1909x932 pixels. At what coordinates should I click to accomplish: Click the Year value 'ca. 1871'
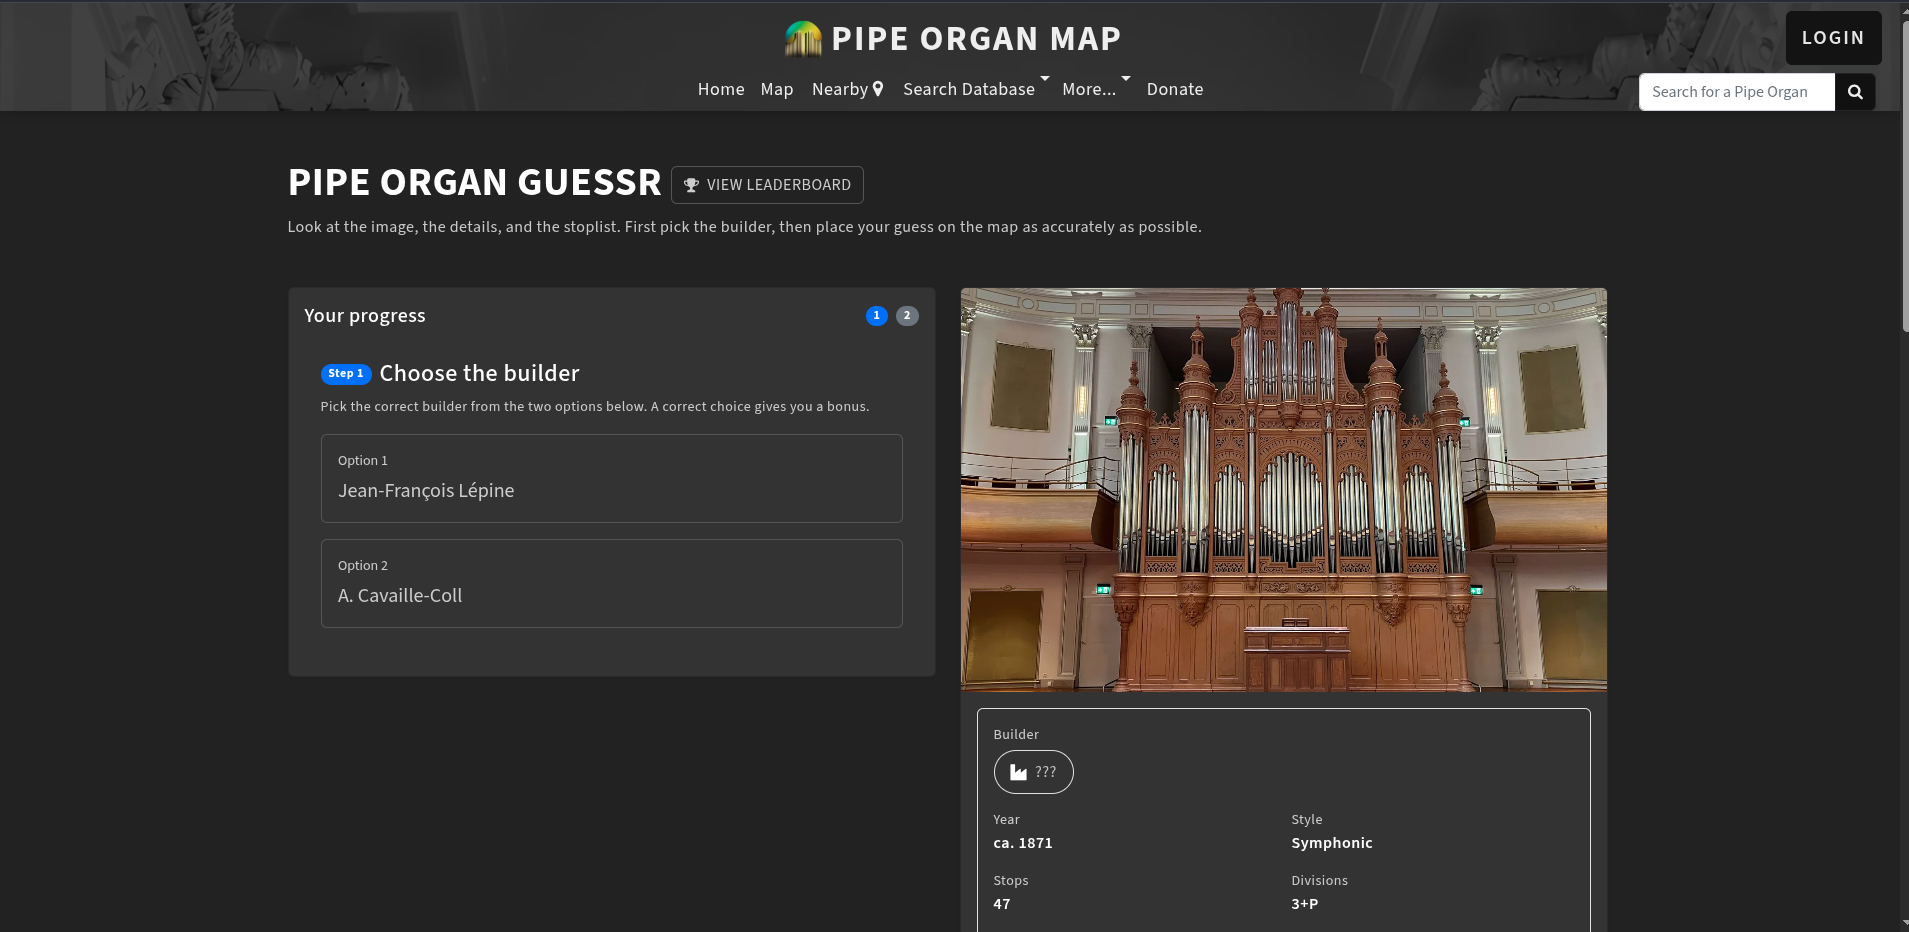click(x=1022, y=843)
